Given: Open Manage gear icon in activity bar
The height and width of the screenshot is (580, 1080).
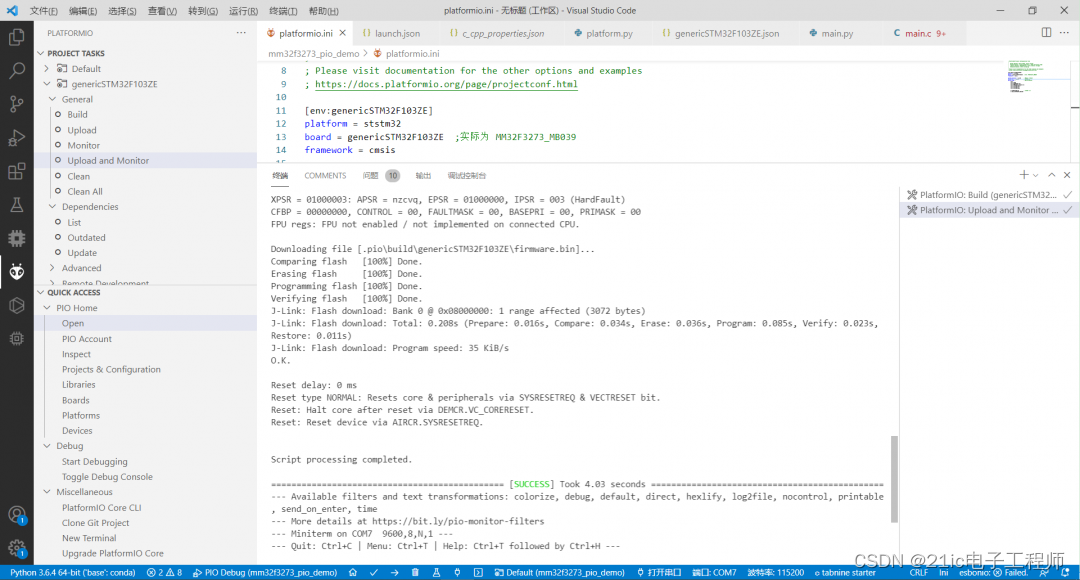Looking at the screenshot, I should pos(17,548).
